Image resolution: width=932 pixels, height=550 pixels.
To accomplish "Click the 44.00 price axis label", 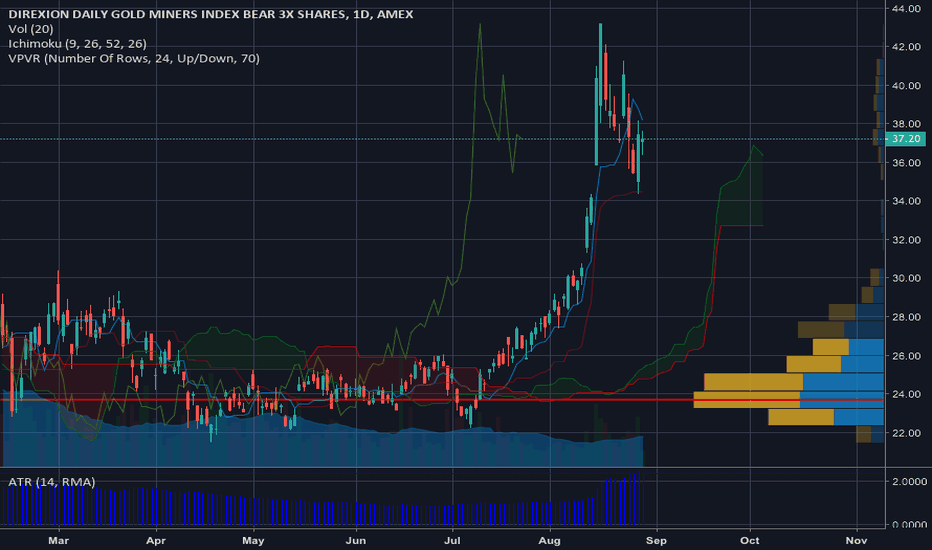I will pos(906,8).
